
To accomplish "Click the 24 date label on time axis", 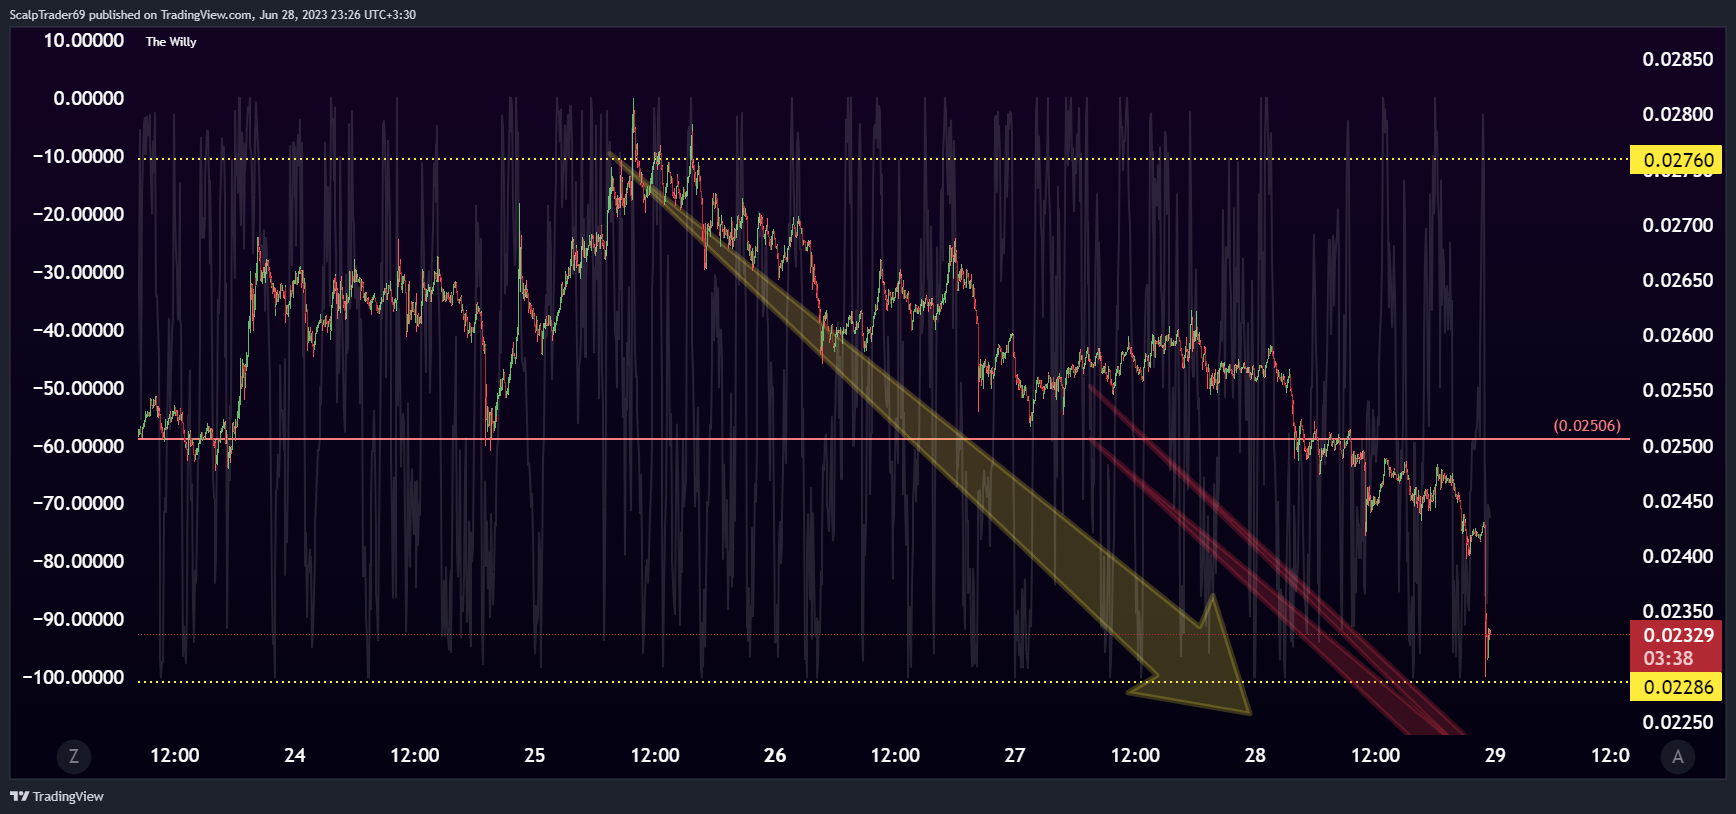I will click(294, 755).
